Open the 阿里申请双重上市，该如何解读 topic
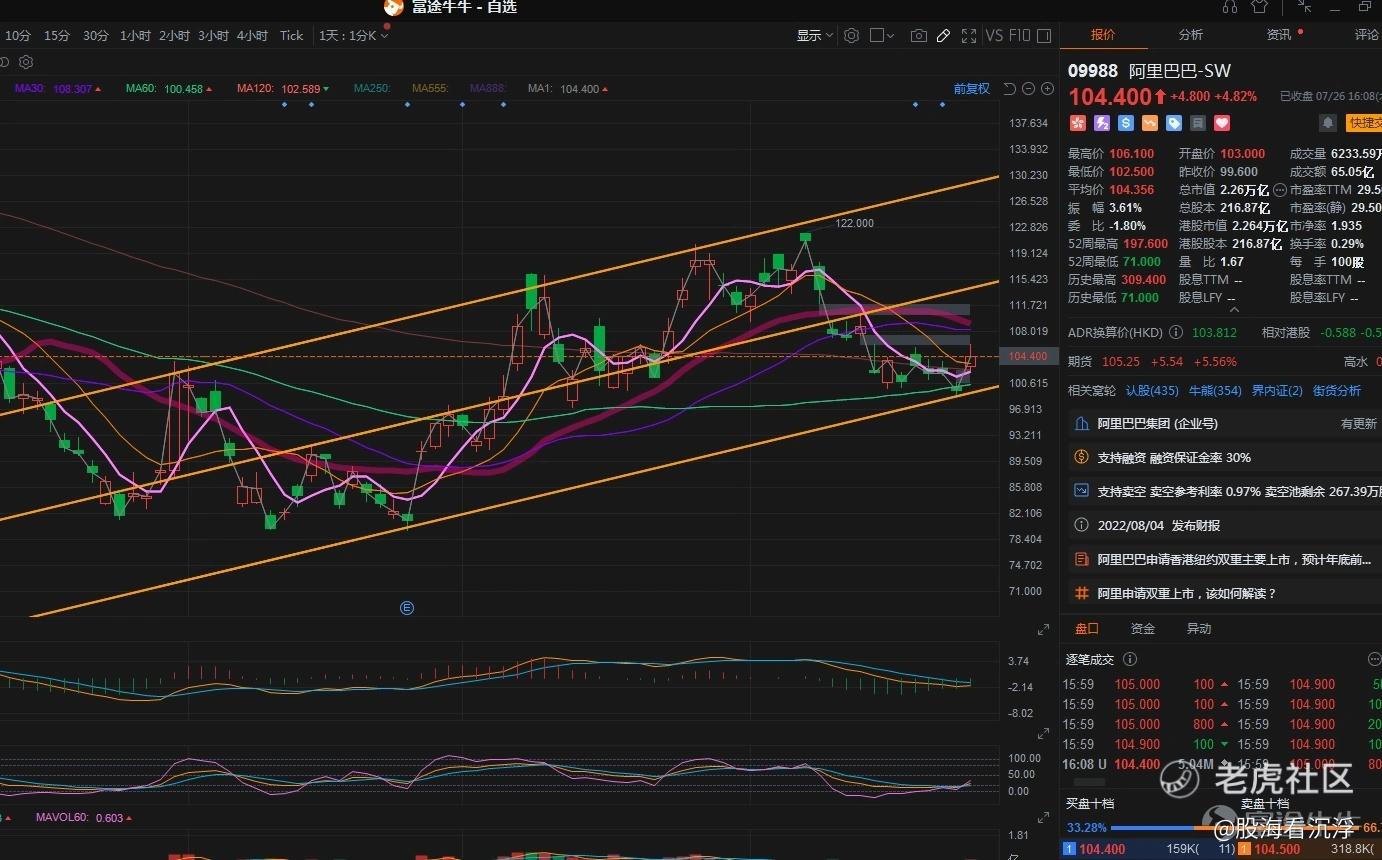Screen dimensions: 1382x860 point(1225,594)
